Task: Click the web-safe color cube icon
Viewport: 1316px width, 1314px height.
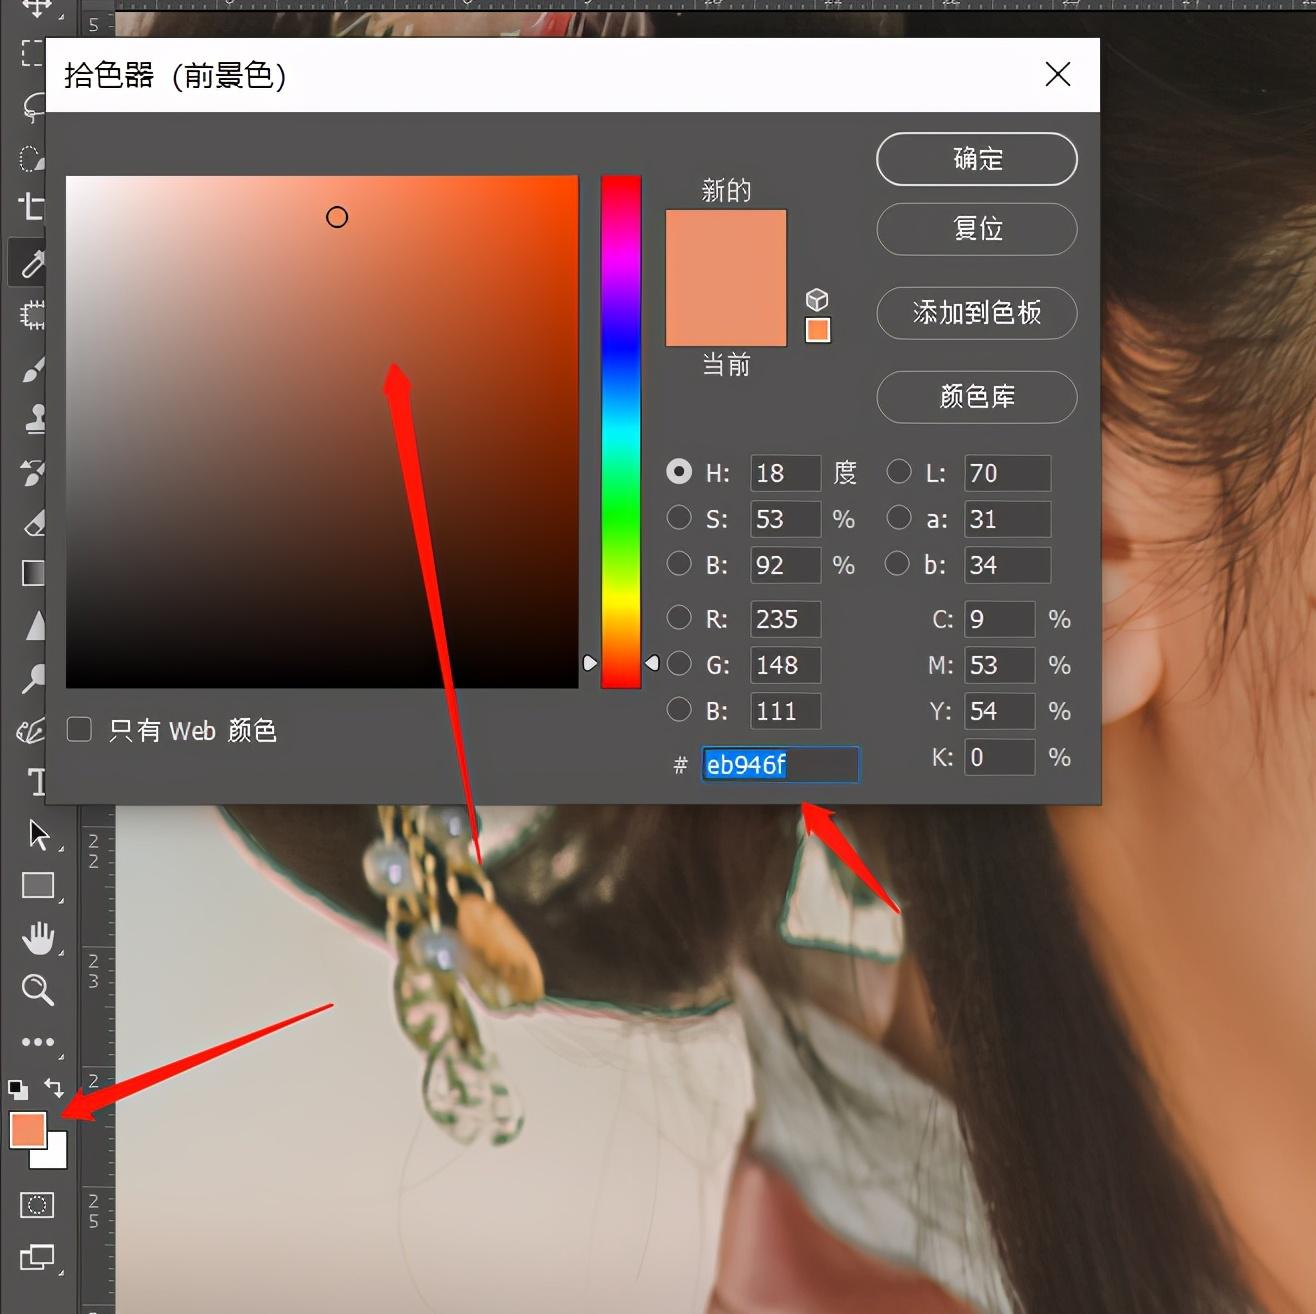Action: pos(817,299)
